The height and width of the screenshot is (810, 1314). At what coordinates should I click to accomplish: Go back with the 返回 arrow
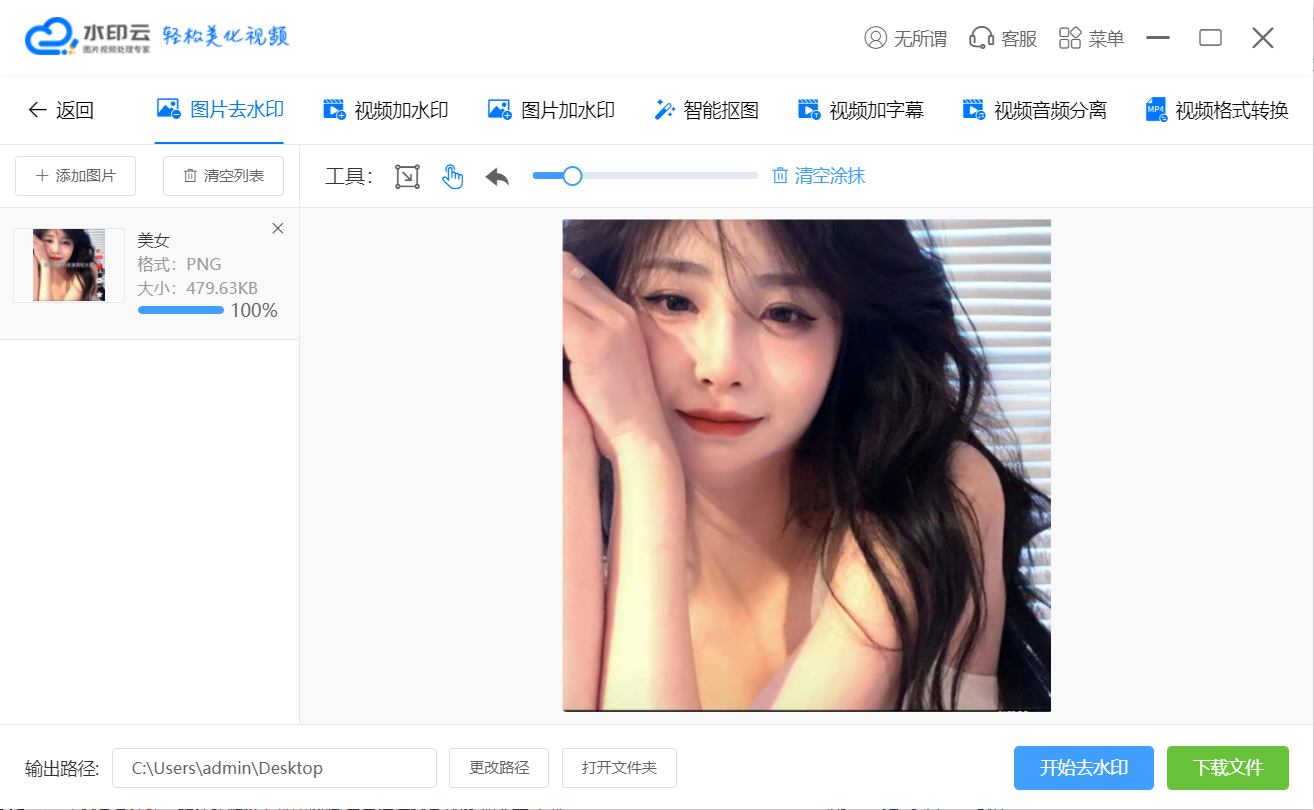37,110
